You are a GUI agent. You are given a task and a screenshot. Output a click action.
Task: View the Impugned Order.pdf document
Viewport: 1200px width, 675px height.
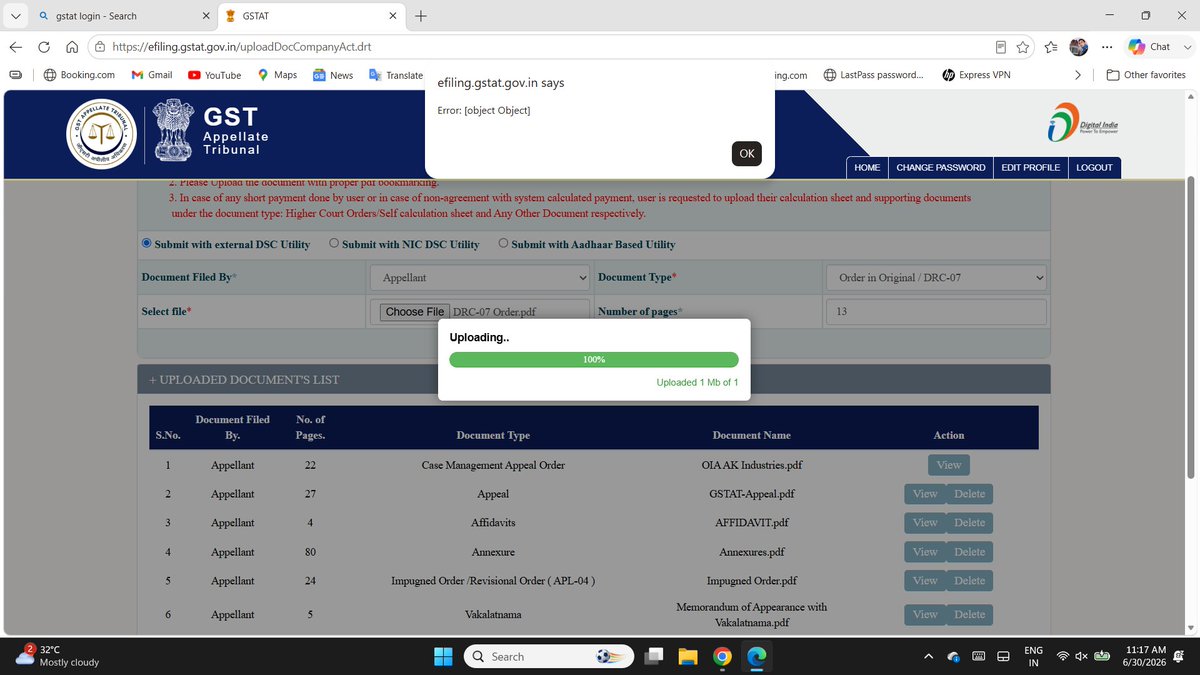[925, 581]
